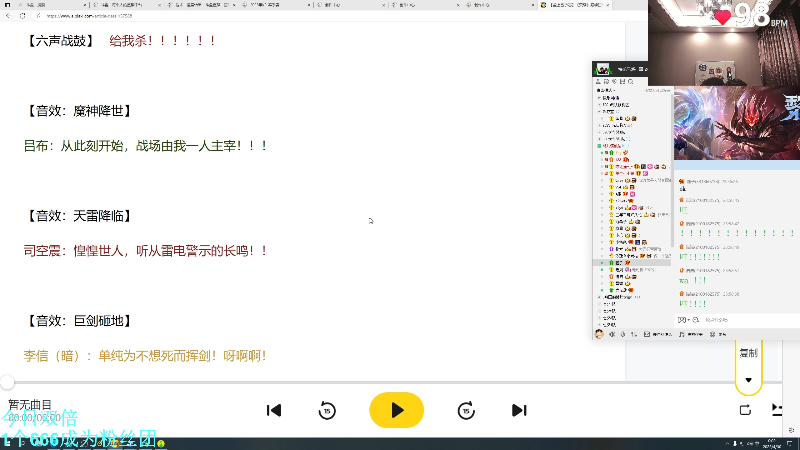Click the game artwork banner in the chat window
The height and width of the screenshot is (450, 800).
[737, 123]
